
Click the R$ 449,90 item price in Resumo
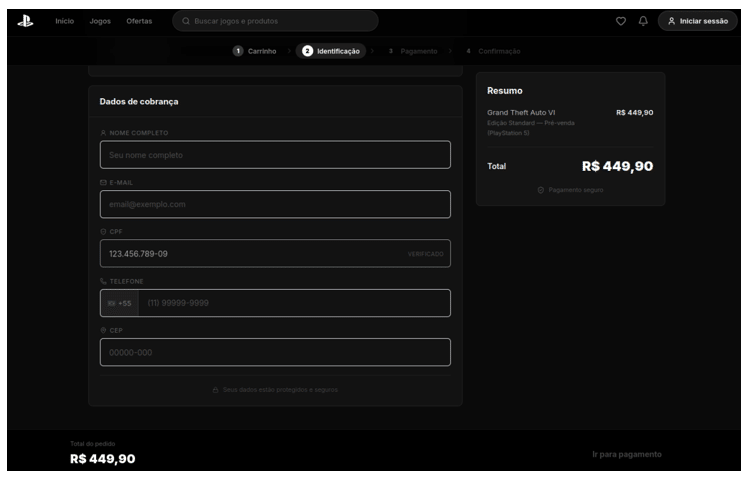(634, 113)
